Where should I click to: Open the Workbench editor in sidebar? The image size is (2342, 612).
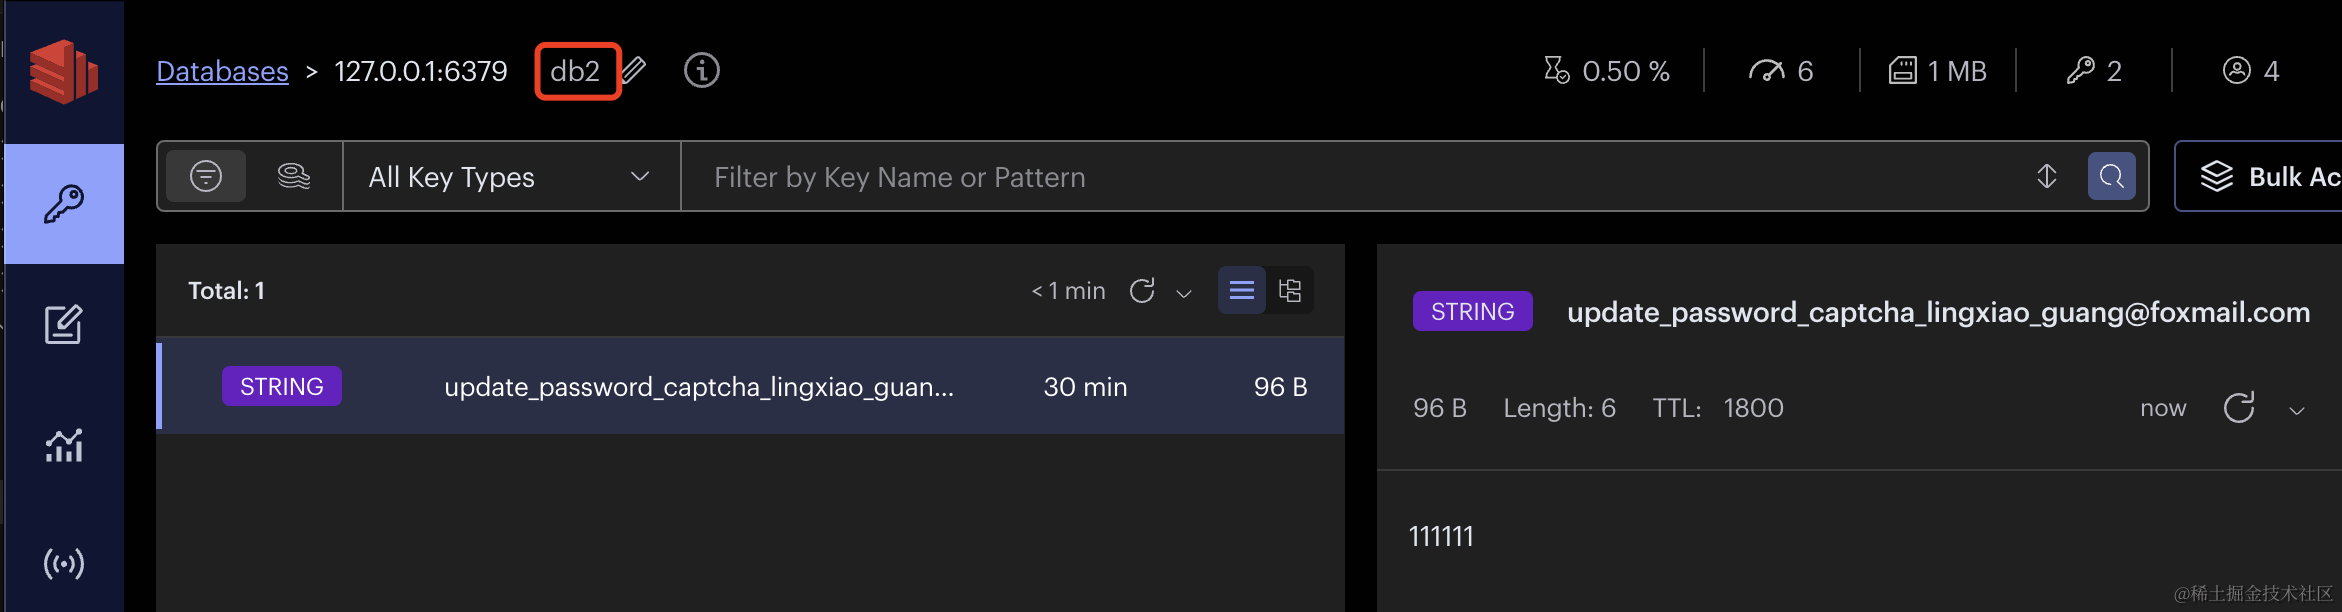[x=64, y=325]
